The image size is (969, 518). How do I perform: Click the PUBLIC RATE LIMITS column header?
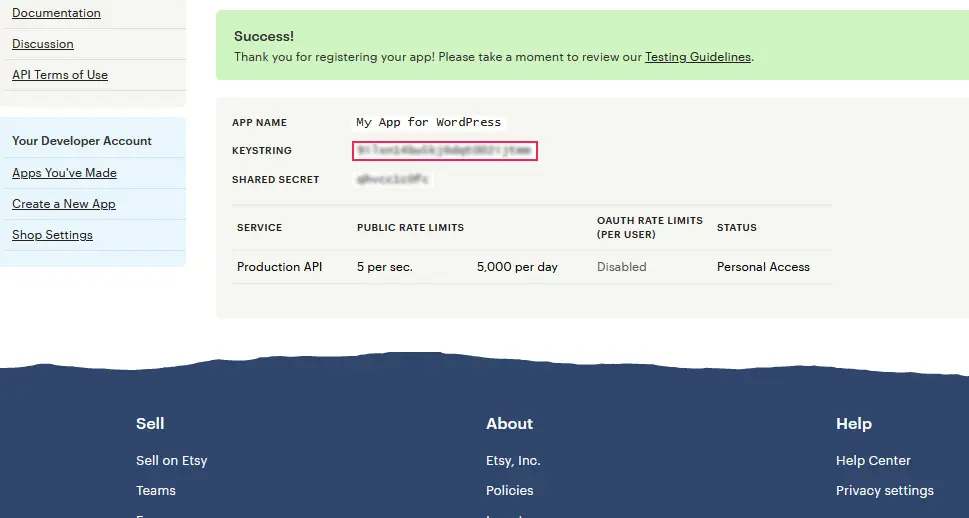[410, 227]
